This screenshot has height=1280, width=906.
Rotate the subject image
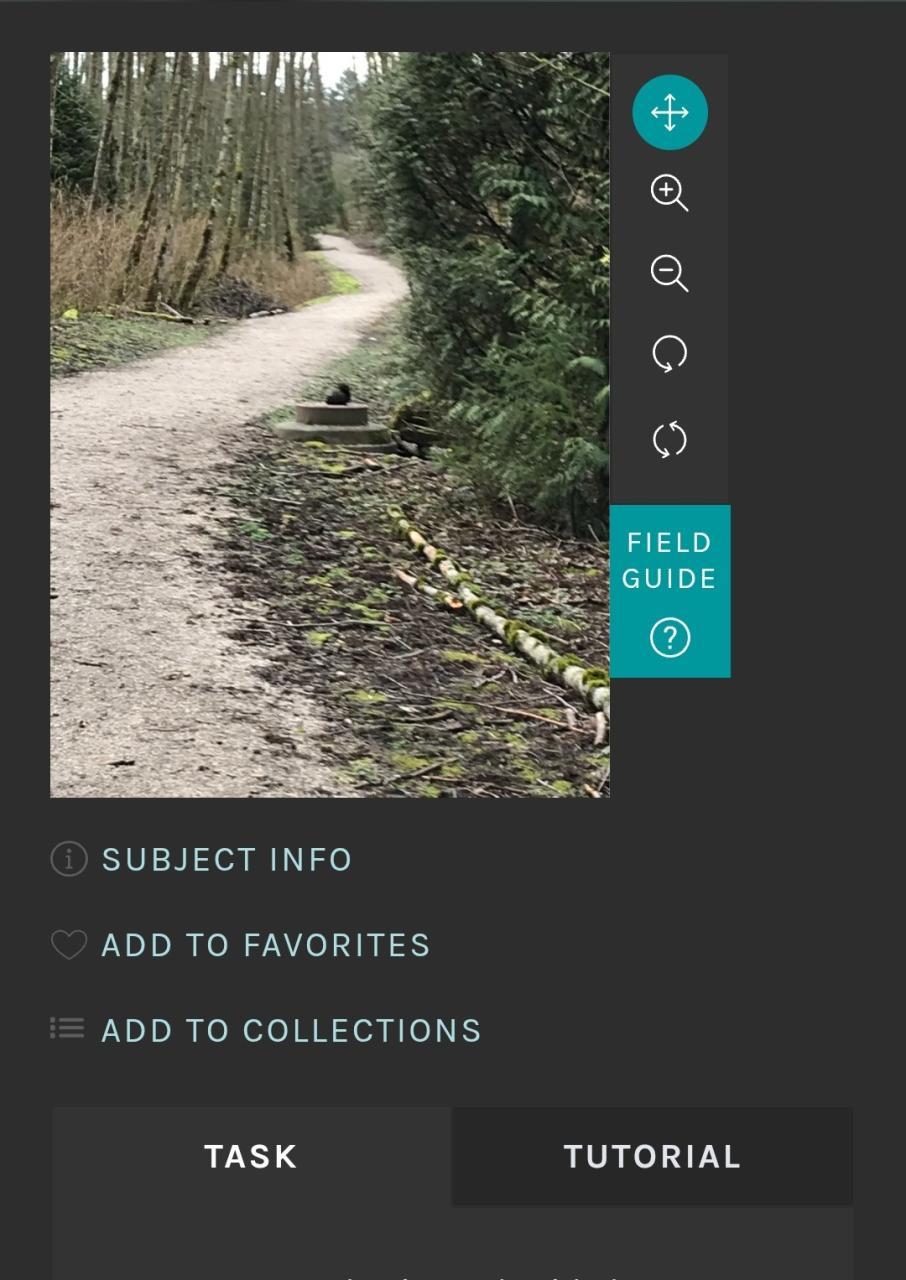[x=669, y=354]
